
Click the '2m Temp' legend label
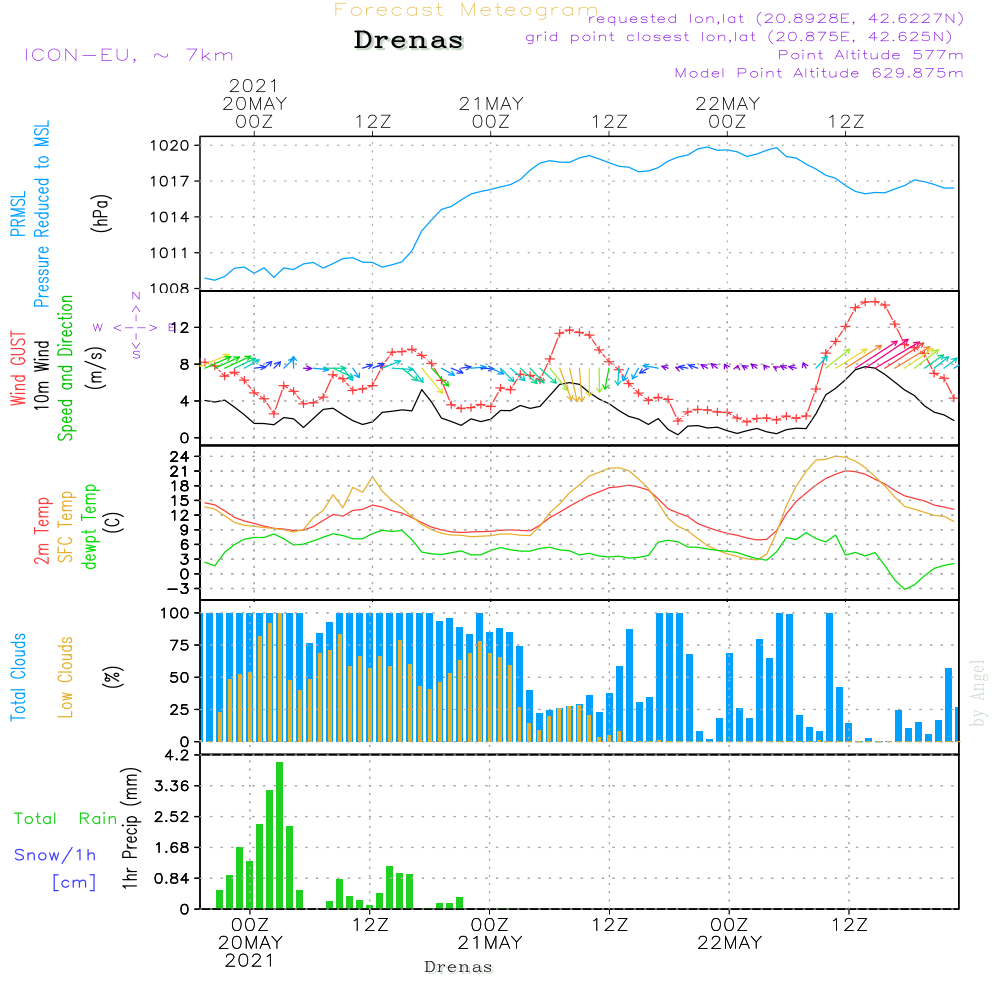coord(41,531)
